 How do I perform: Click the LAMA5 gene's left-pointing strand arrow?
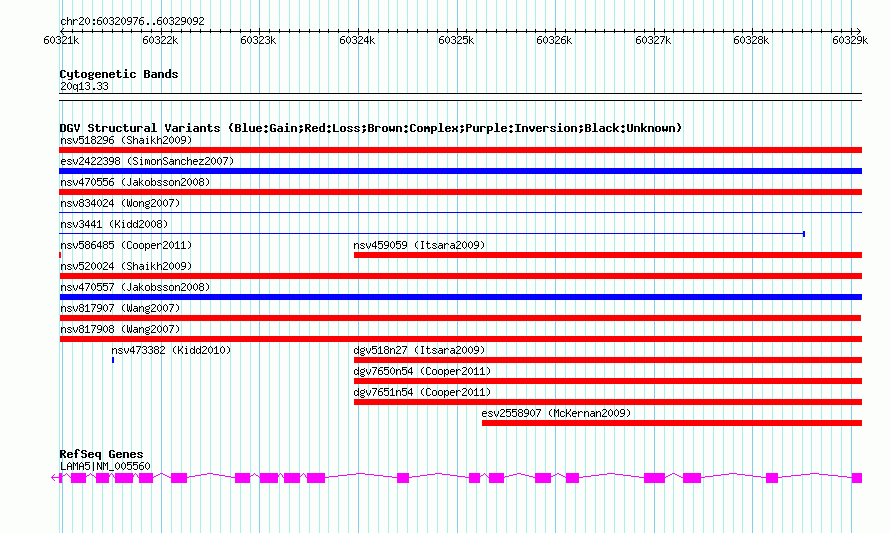pos(54,478)
